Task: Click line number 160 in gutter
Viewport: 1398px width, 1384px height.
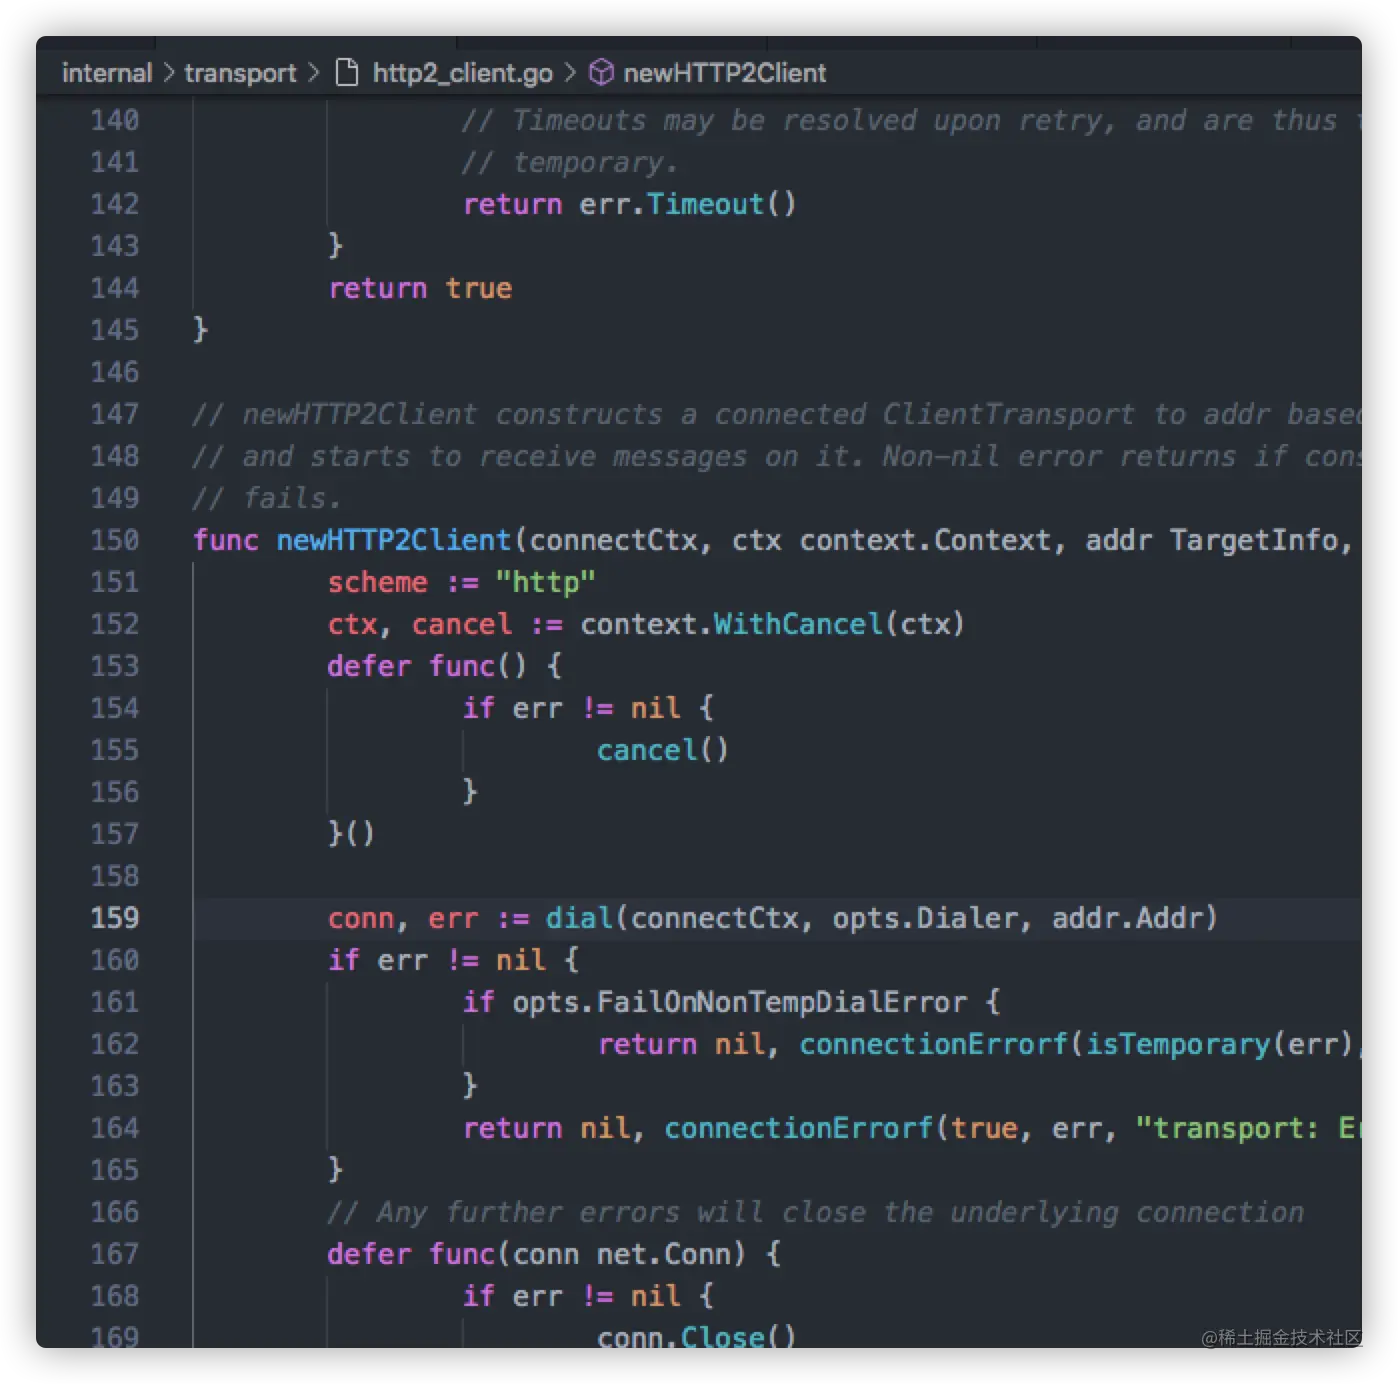Action: point(115,960)
